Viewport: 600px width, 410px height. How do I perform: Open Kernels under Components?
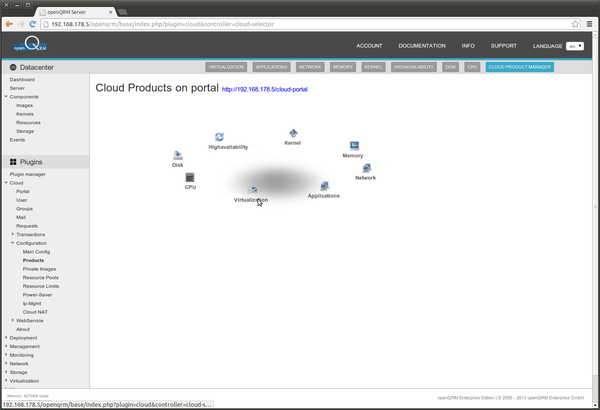(25, 114)
